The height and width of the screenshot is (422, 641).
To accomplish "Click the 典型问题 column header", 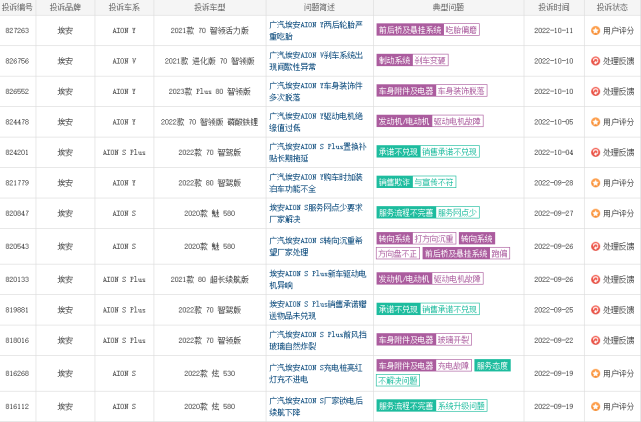I will (448, 7).
